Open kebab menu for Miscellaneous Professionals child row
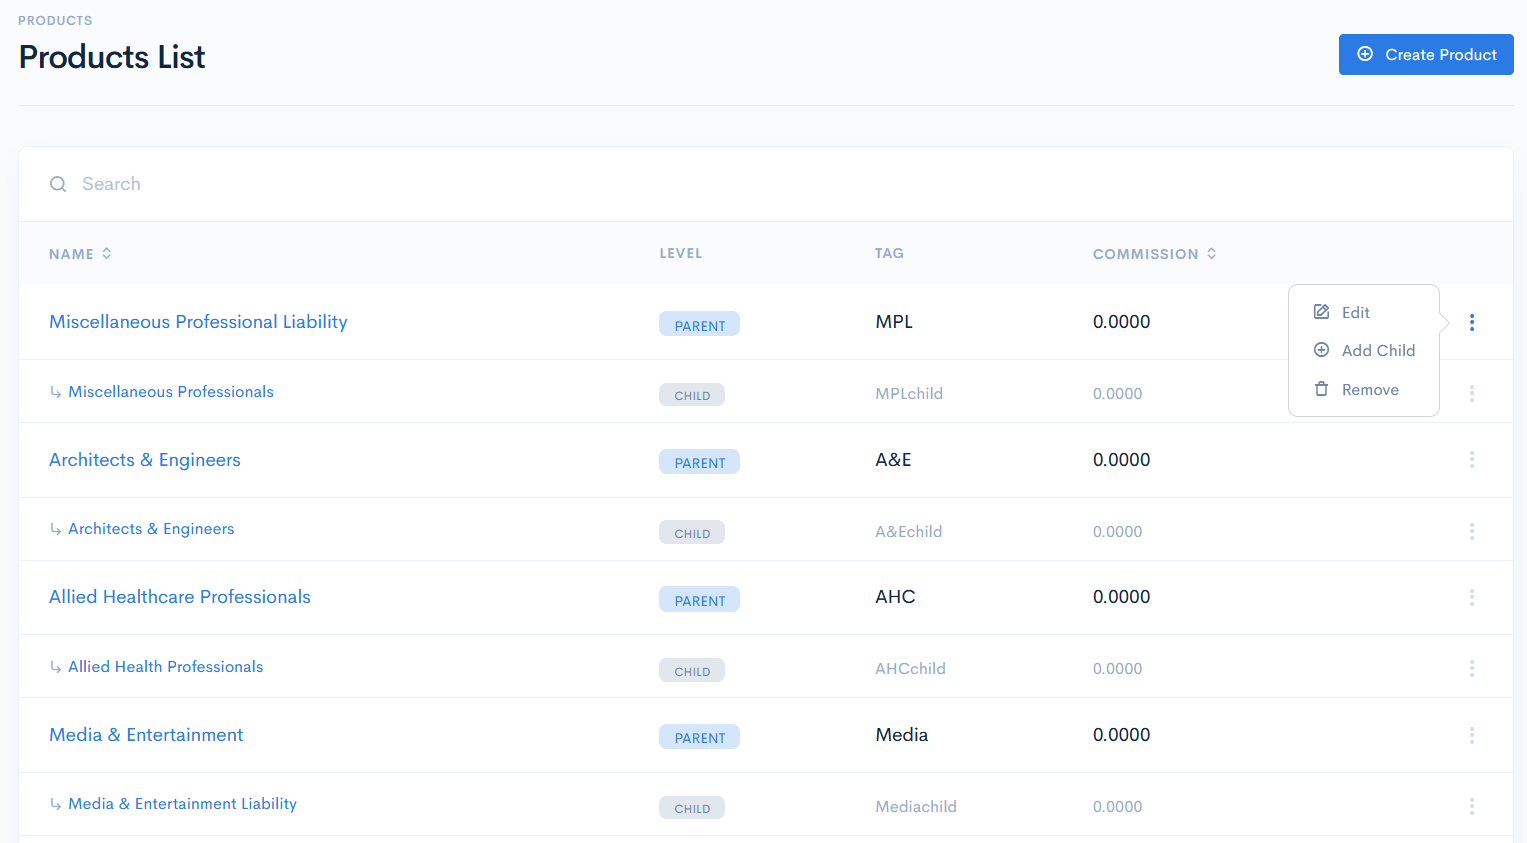The width and height of the screenshot is (1527, 843). (1471, 393)
